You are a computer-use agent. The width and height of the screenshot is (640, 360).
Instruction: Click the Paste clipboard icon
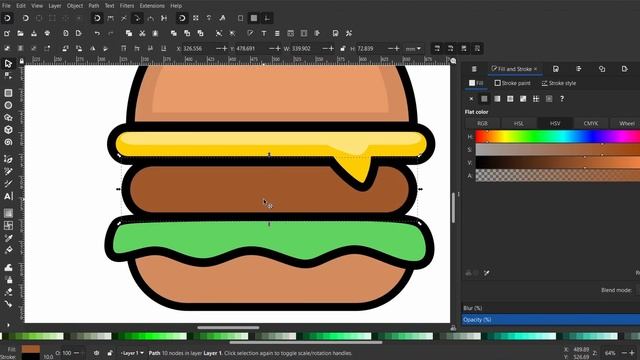[155, 33]
